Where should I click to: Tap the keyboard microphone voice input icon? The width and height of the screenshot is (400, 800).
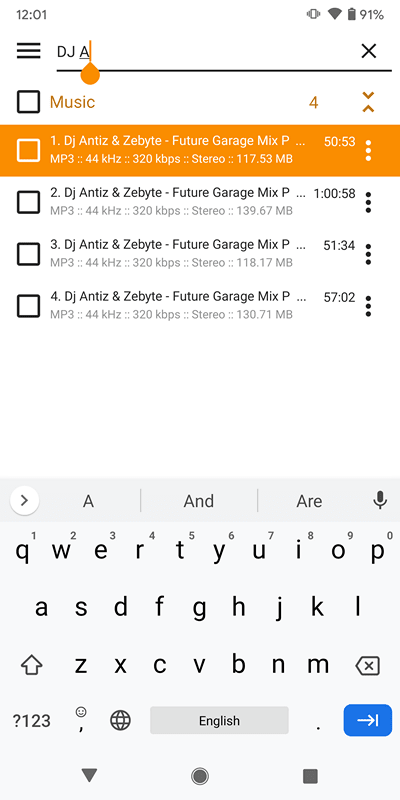380,501
